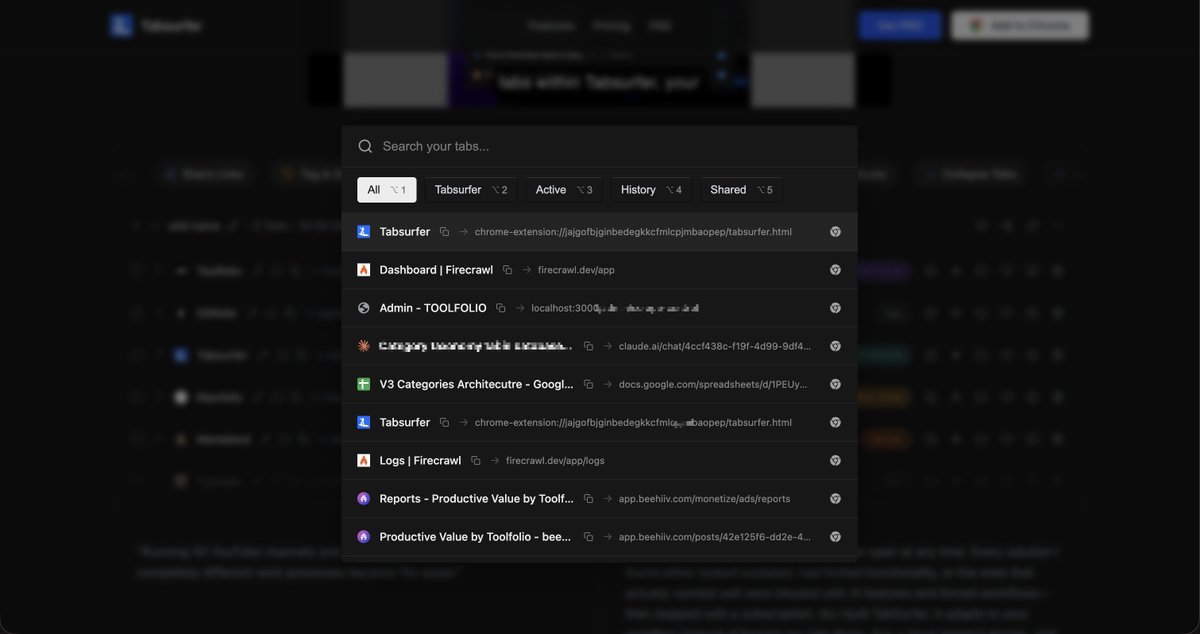
Task: Click blurred 'Add to Chrome' button in background
Action: 1019,26
